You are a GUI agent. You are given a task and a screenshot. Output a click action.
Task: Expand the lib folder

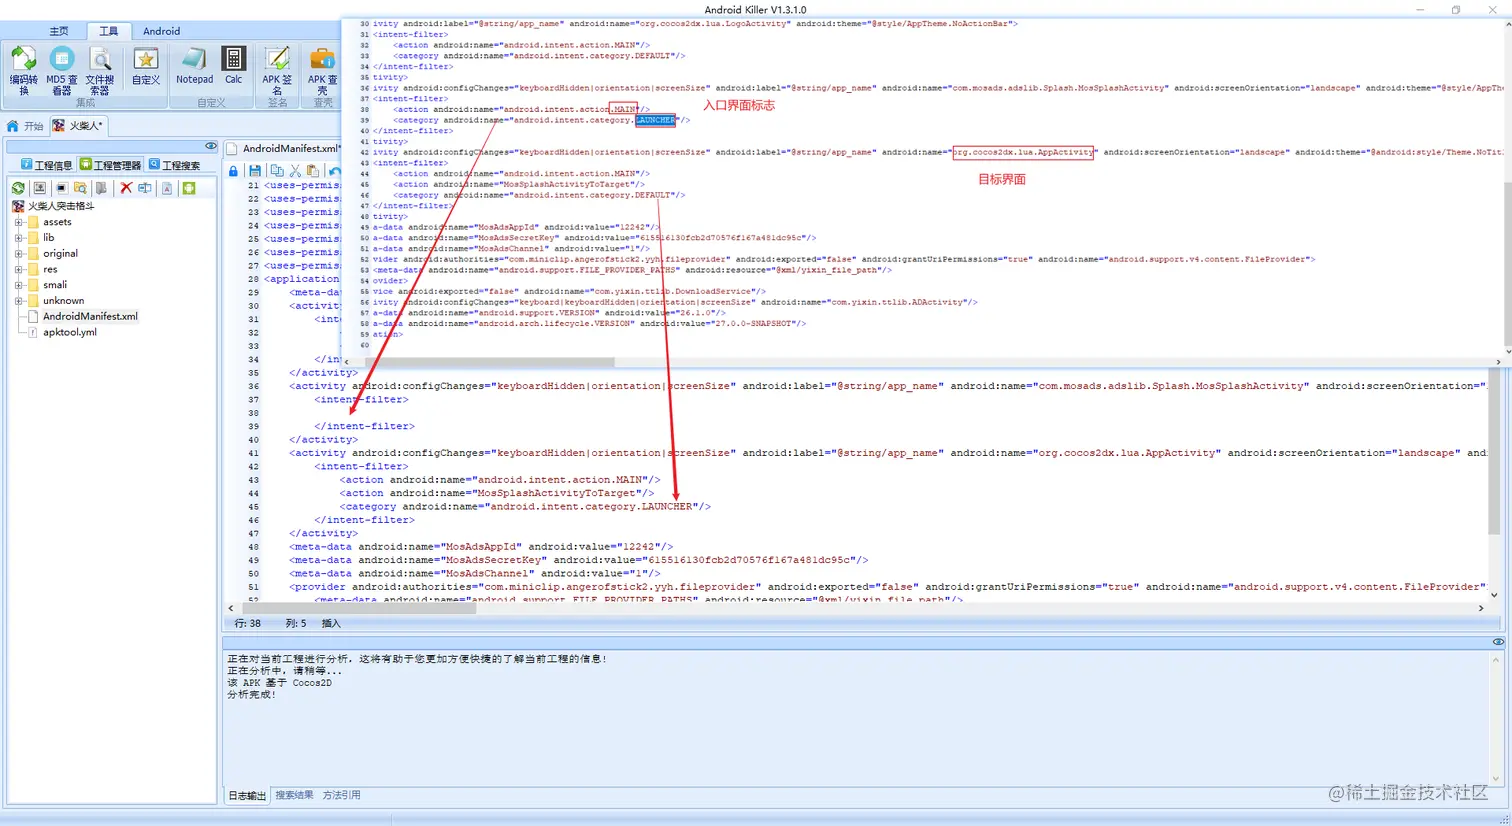click(19, 238)
